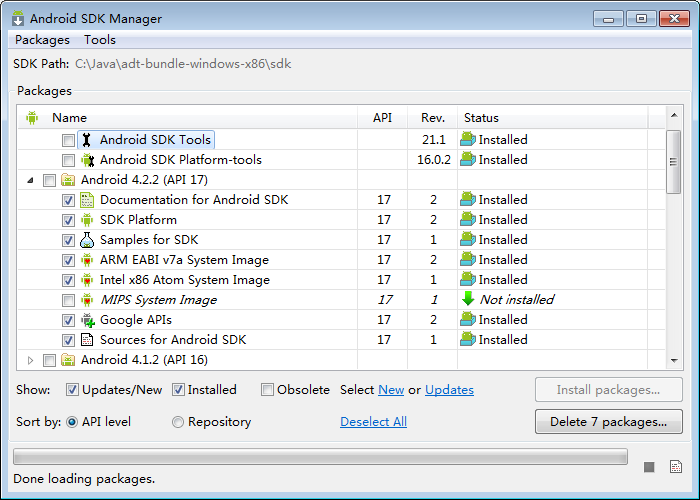This screenshot has height=500, width=700.
Task: Click revision value 16.0.2
Action: (x=434, y=160)
